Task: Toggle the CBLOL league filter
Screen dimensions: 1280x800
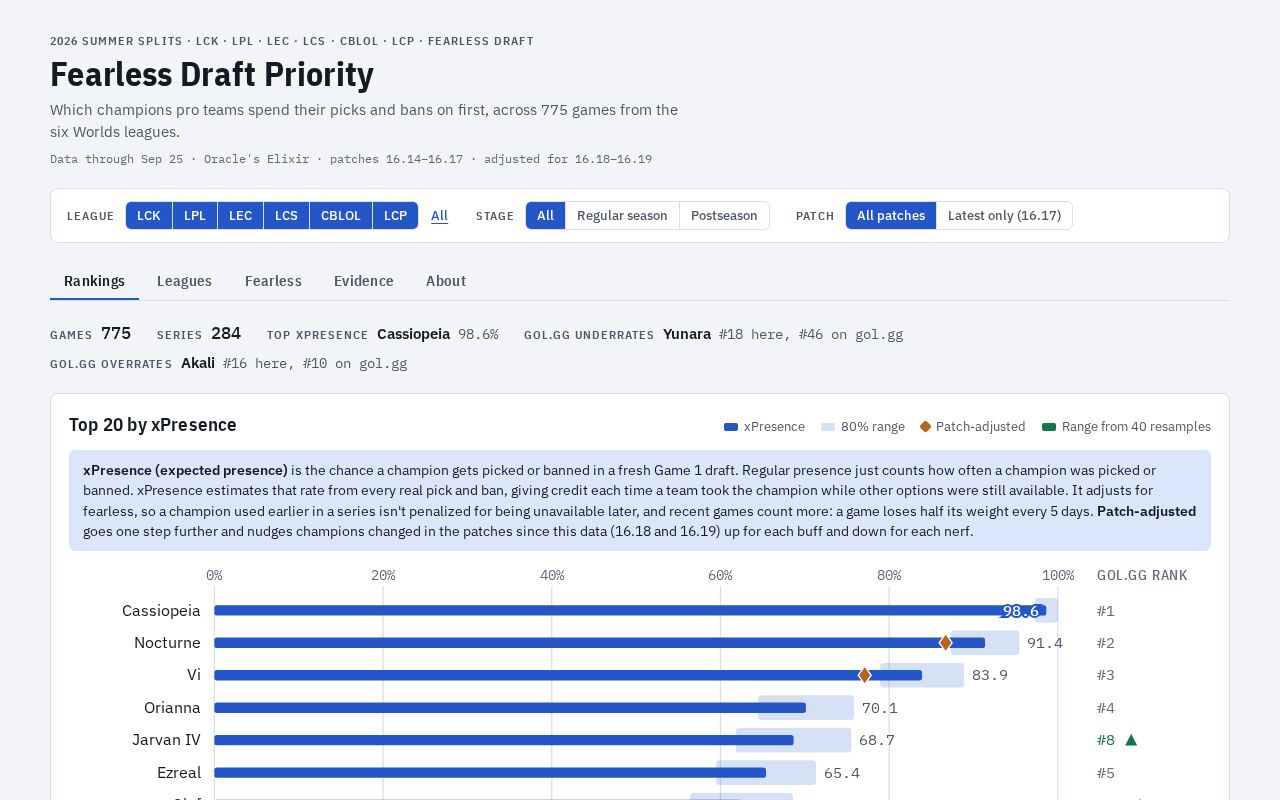Action: coord(341,216)
